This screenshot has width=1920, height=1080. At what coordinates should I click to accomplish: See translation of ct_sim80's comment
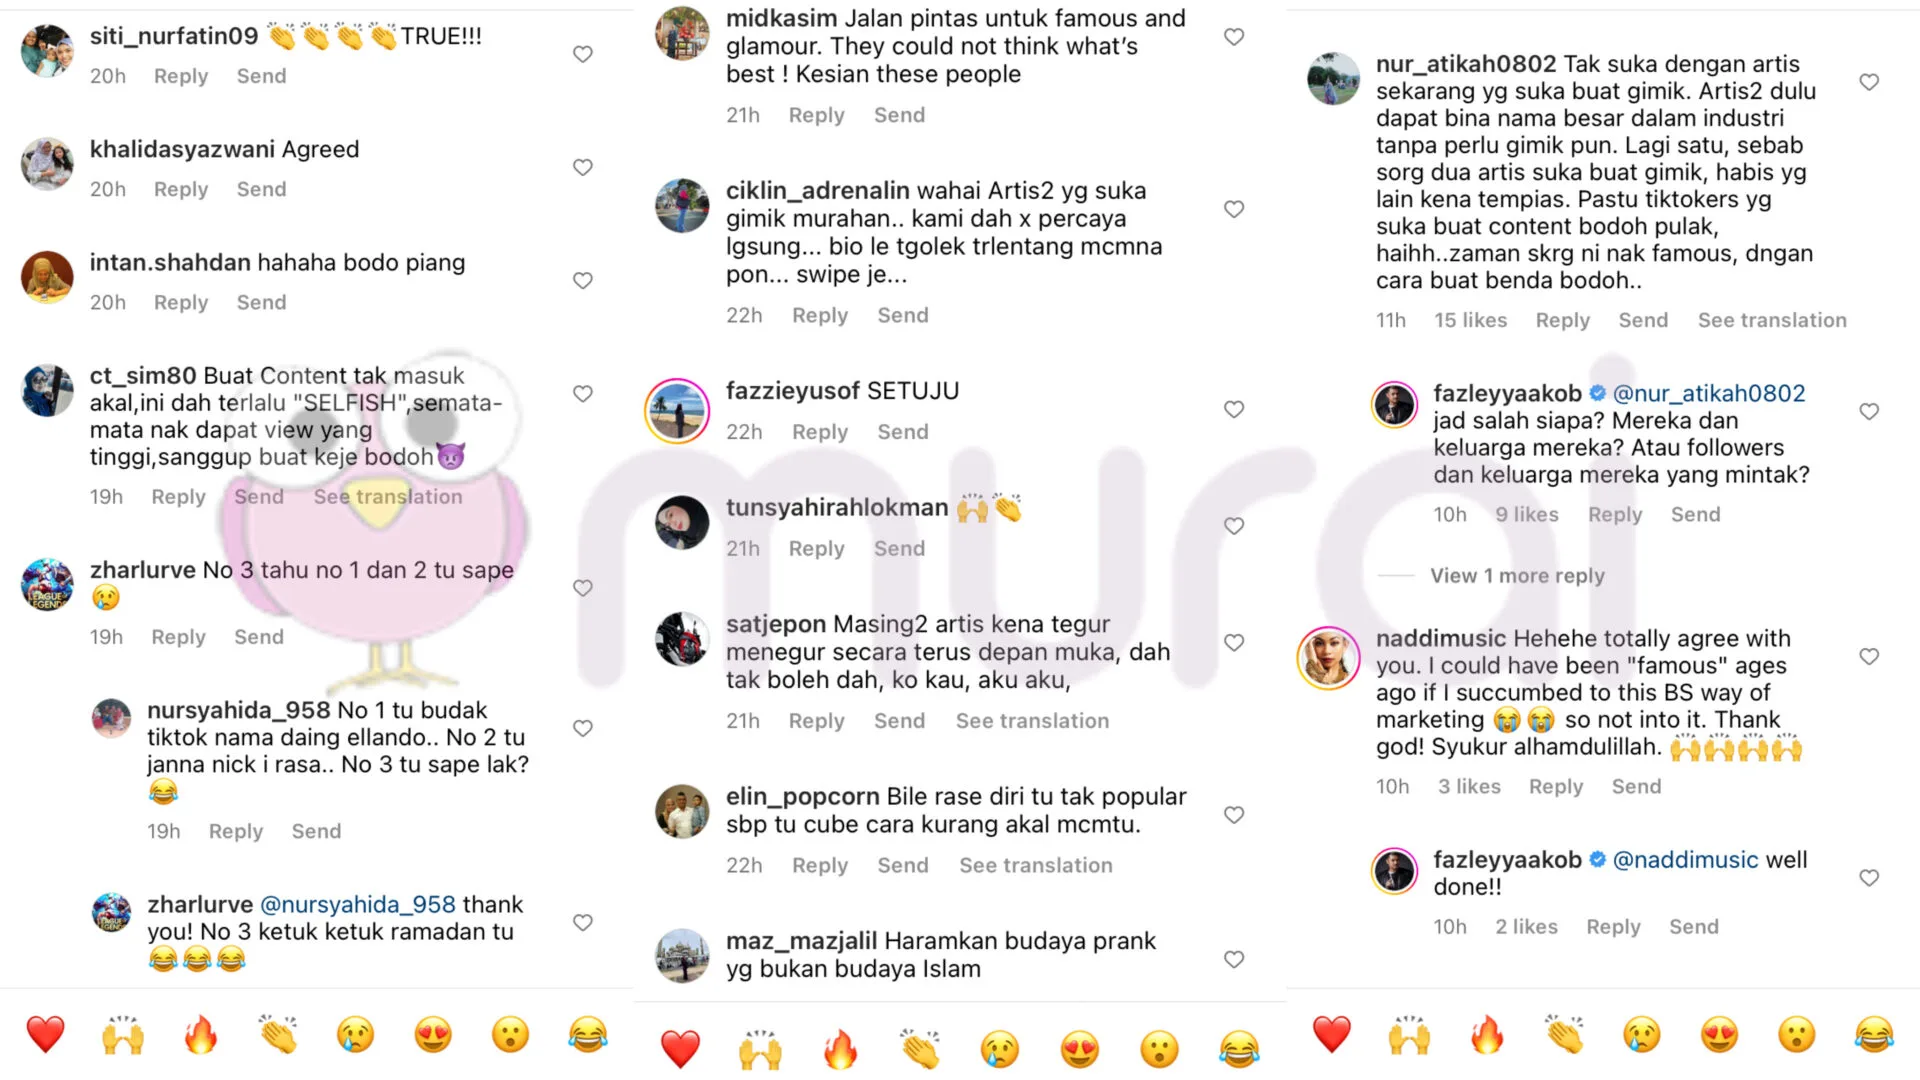click(x=388, y=497)
